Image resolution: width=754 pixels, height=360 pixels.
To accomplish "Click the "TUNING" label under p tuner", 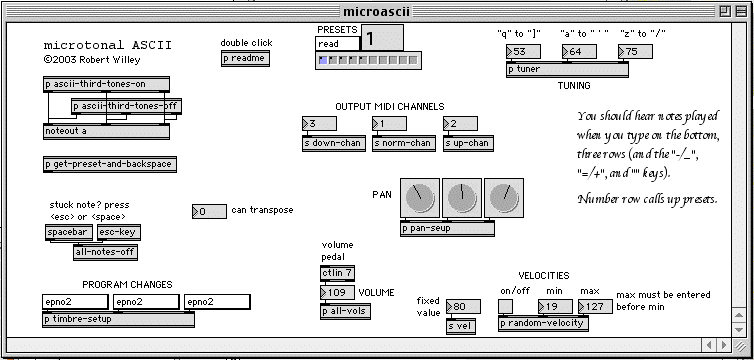I will click(574, 86).
